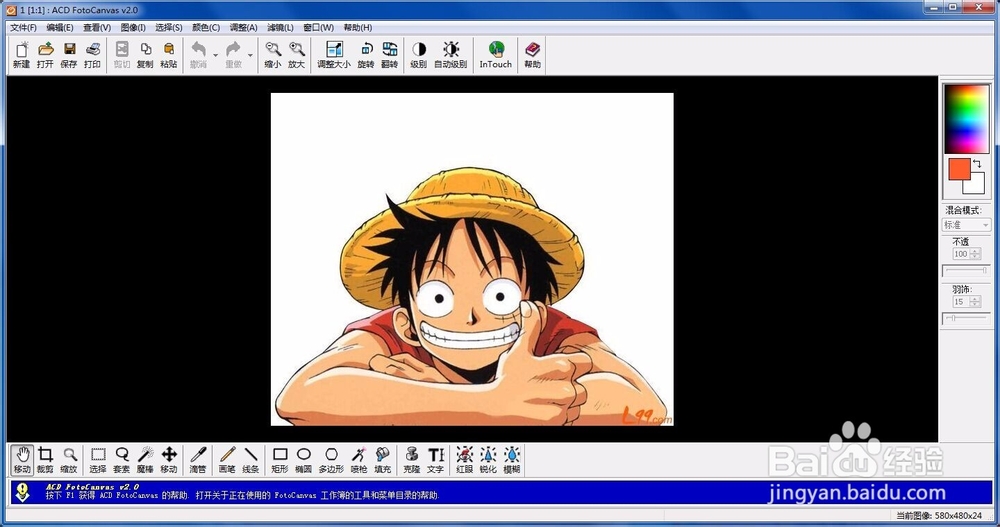
Task: Open the 文件(F) menu
Action: point(23,27)
